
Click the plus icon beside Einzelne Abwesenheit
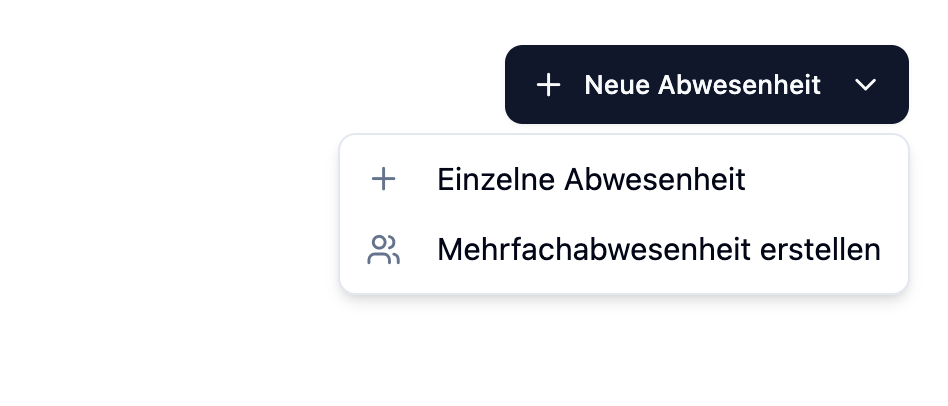point(383,180)
